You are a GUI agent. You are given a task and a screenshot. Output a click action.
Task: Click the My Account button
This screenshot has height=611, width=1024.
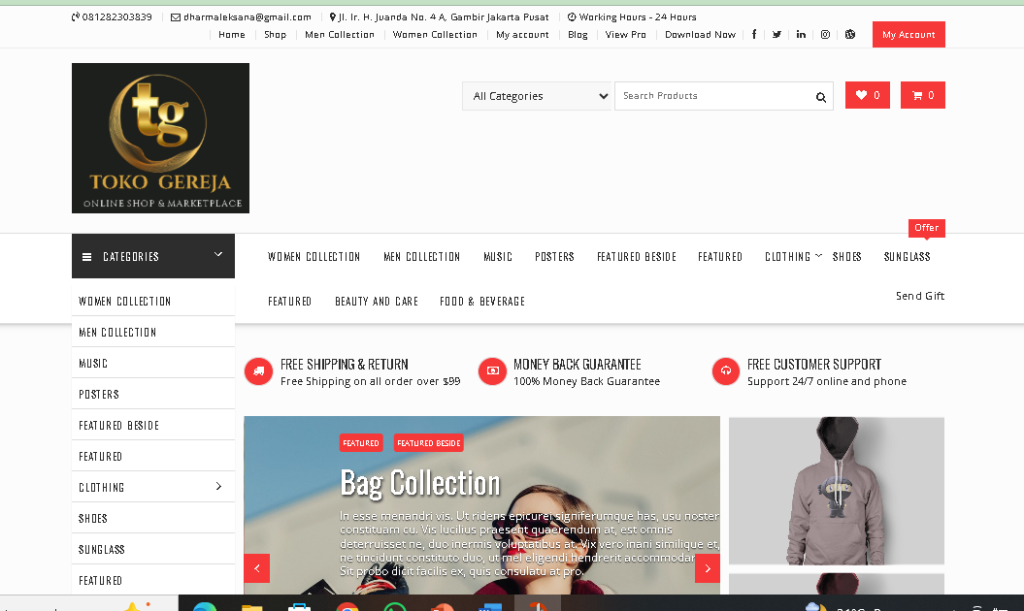(x=908, y=34)
